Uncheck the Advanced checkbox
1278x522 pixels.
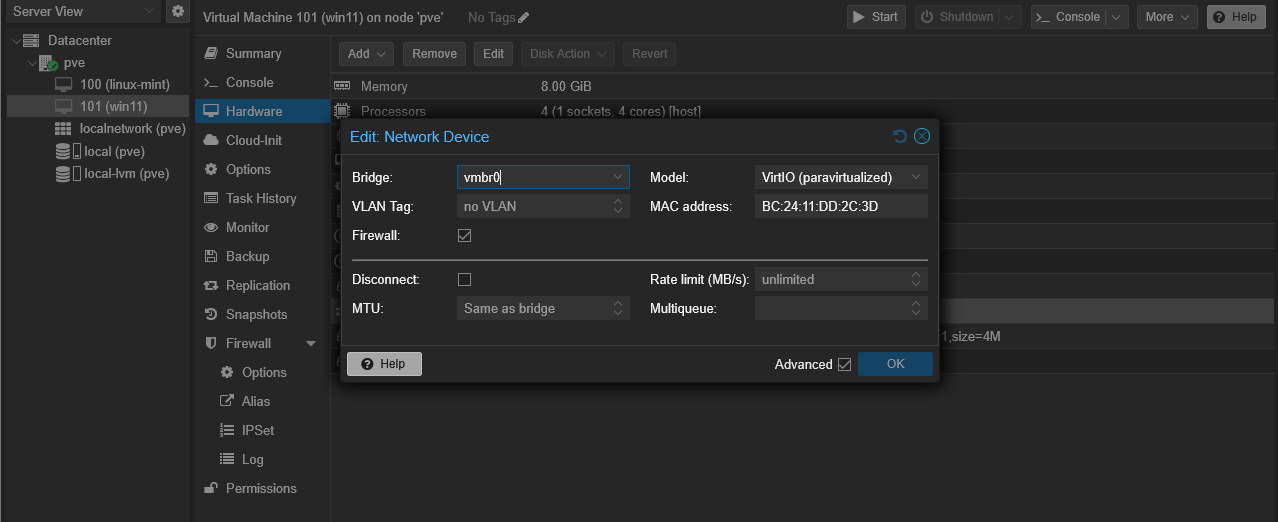click(844, 365)
